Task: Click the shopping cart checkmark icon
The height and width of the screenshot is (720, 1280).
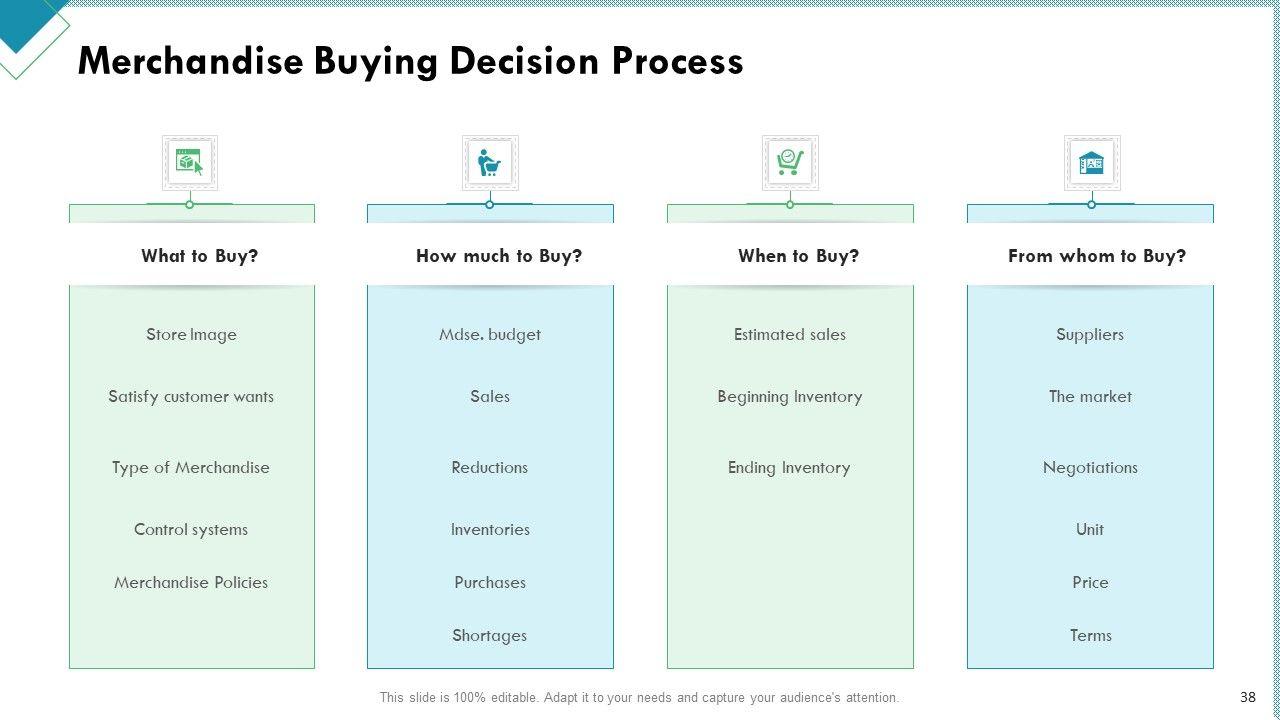Action: (x=790, y=162)
